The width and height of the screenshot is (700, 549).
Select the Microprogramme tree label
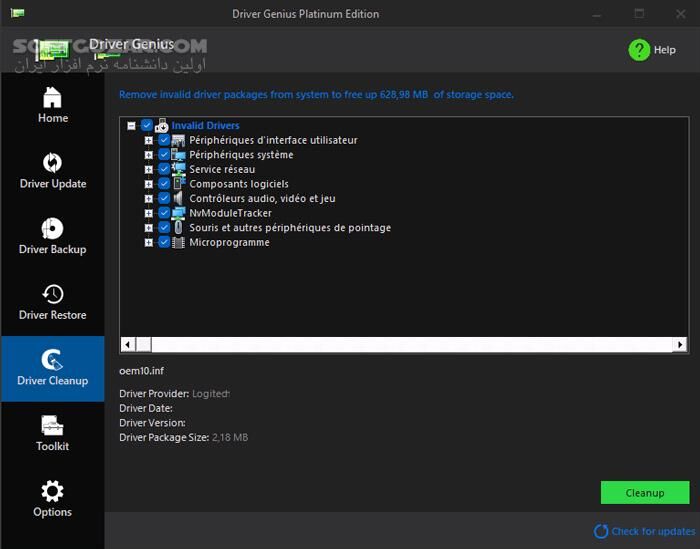[229, 242]
